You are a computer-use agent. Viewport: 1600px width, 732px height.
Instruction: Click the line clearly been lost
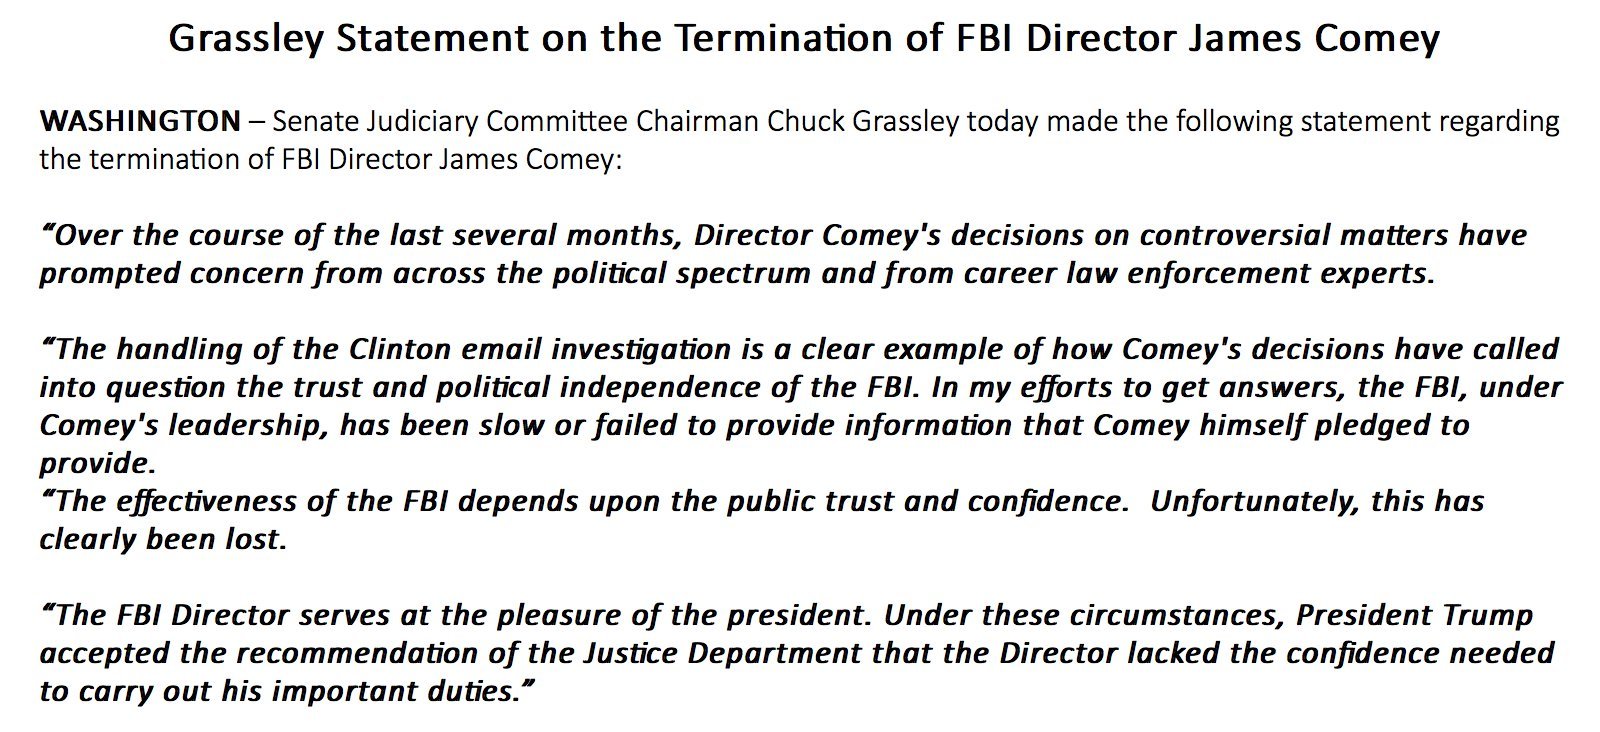pyautogui.click(x=163, y=539)
